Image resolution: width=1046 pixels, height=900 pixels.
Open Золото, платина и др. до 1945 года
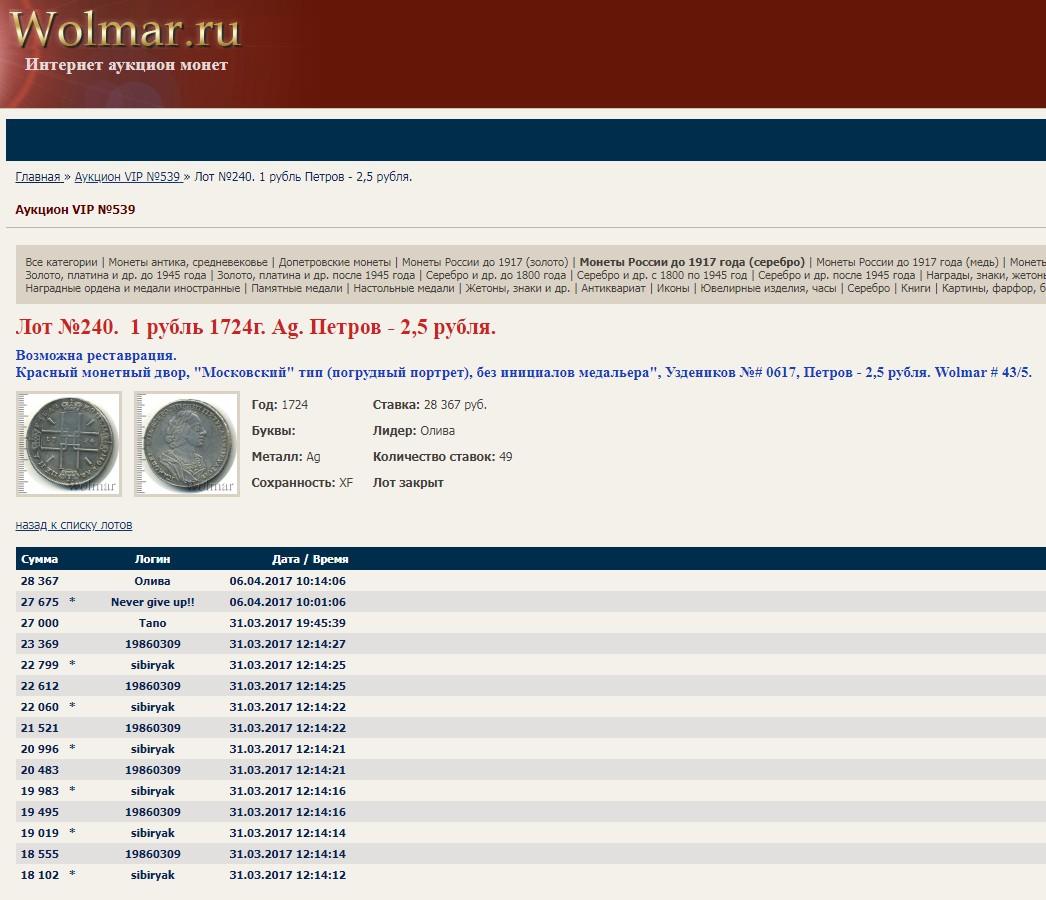(116, 275)
